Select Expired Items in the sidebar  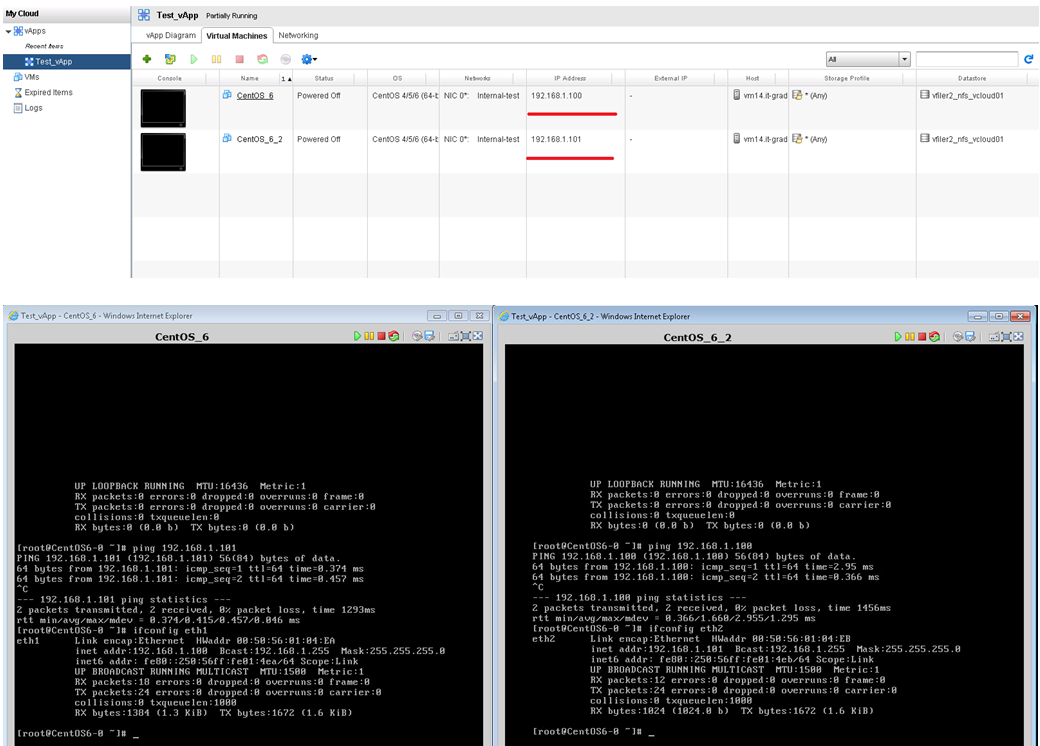[x=48, y=92]
